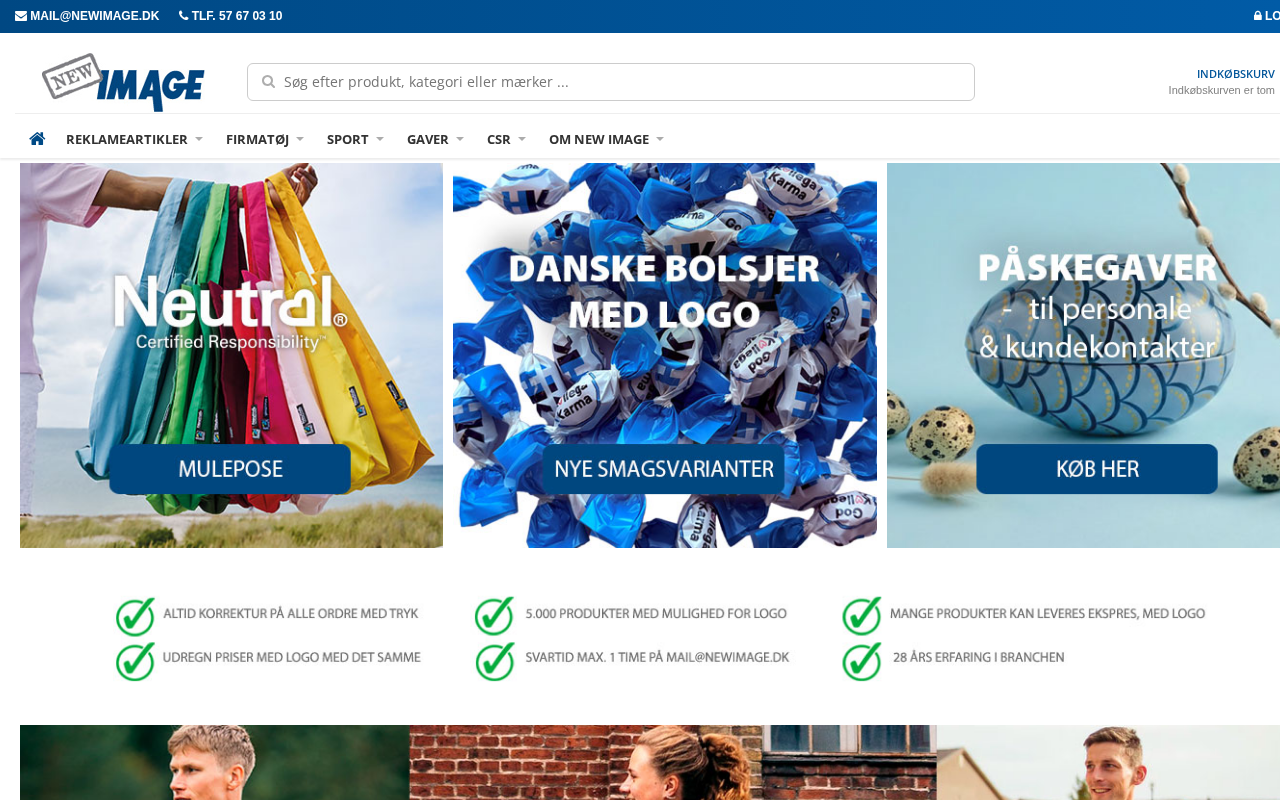
Task: Go to the home page via house icon
Action: click(x=37, y=139)
